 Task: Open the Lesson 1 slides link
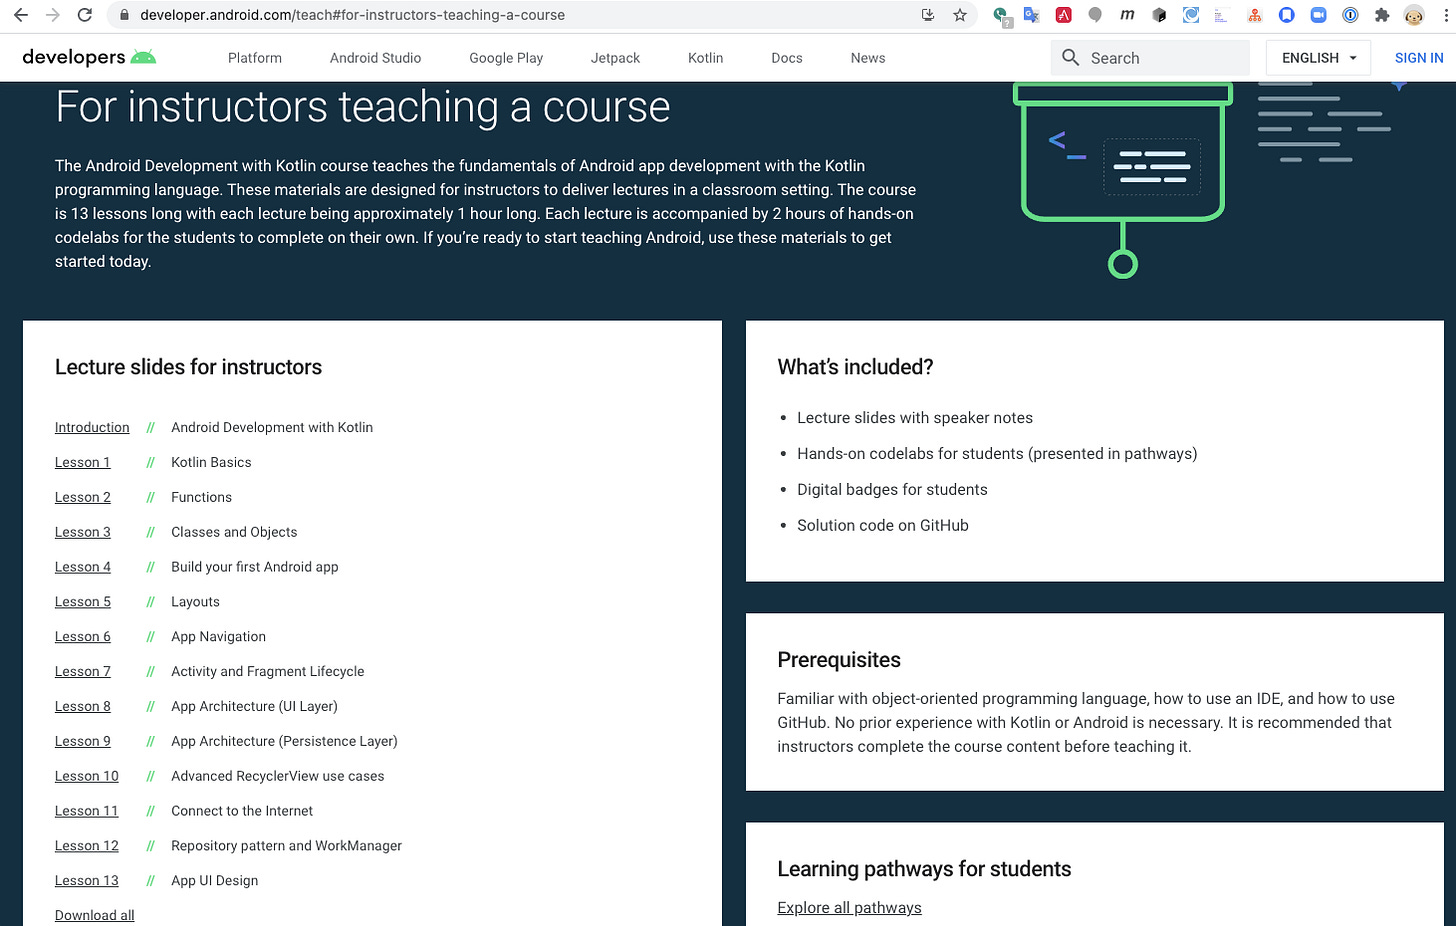[82, 462]
